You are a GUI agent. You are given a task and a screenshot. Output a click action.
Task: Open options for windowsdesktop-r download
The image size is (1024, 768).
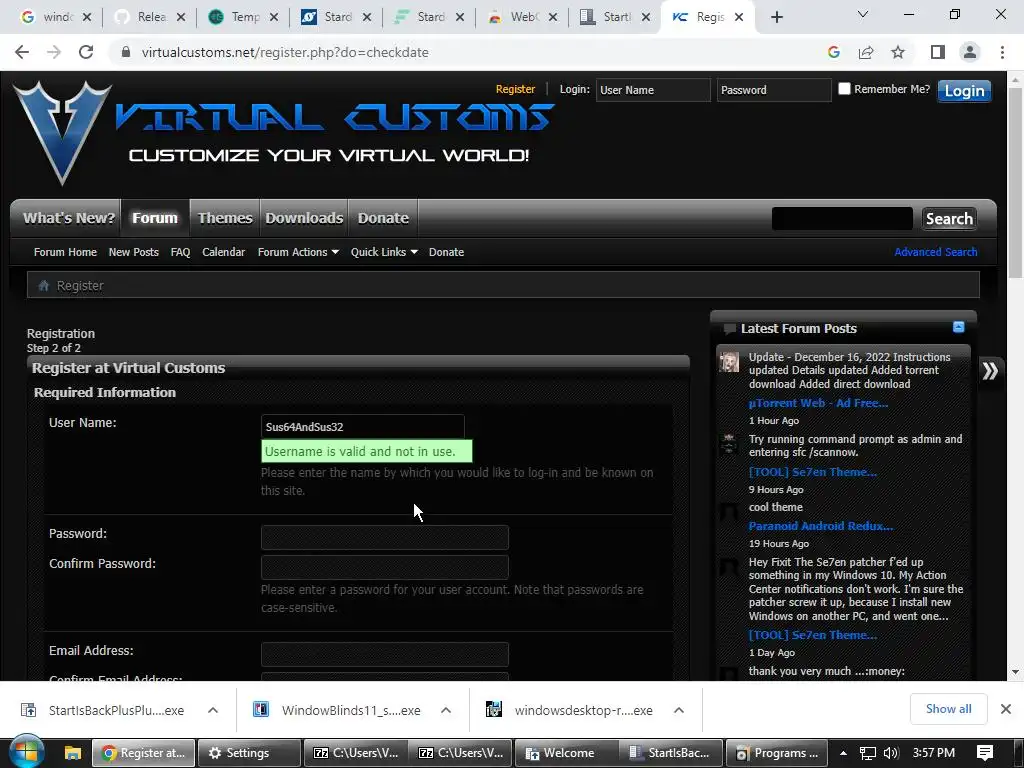[x=679, y=710]
